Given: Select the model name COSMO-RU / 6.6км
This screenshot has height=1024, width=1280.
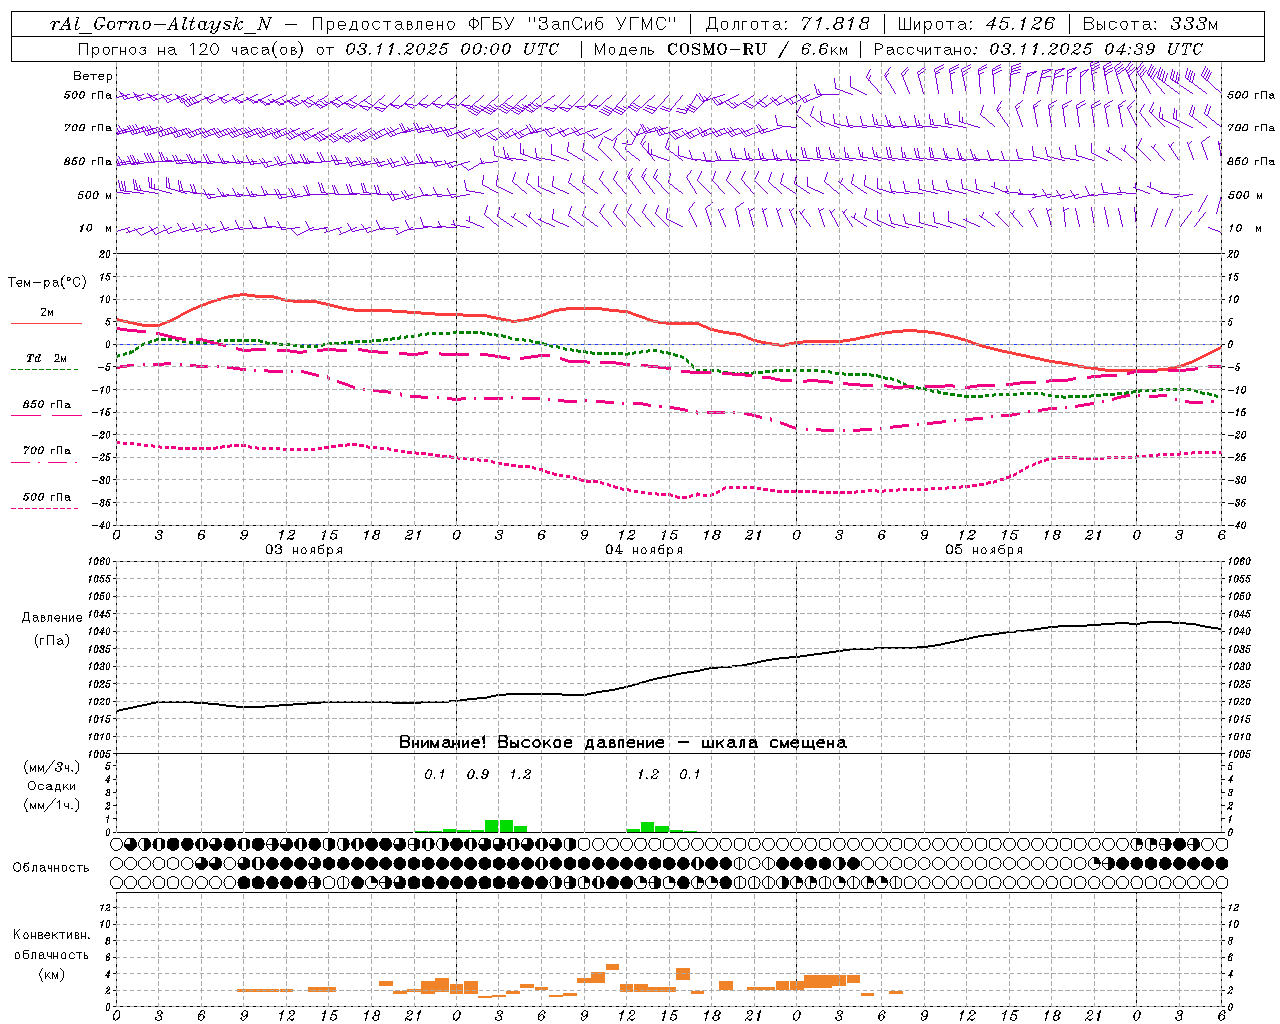Looking at the screenshot, I should 757,49.
